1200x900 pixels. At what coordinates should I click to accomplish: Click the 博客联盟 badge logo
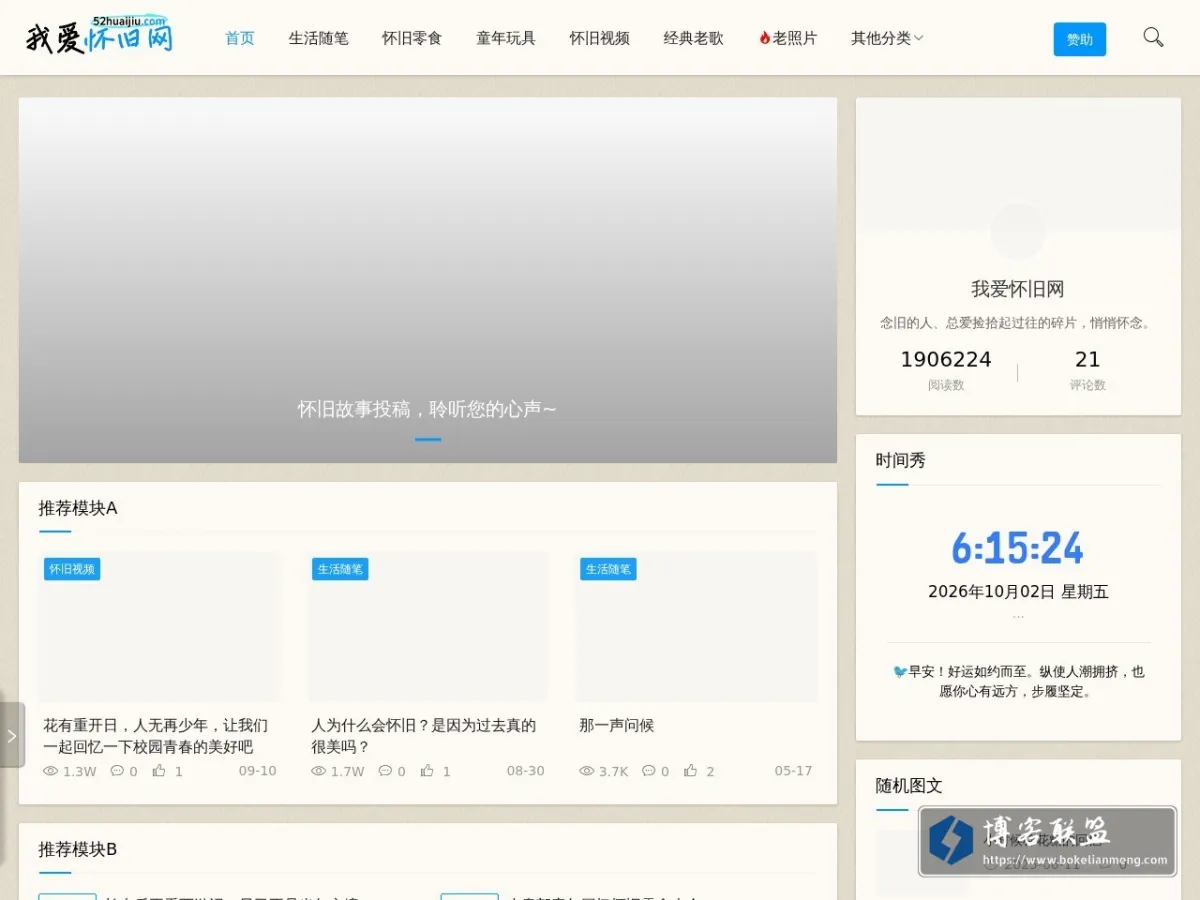pyautogui.click(x=1048, y=841)
